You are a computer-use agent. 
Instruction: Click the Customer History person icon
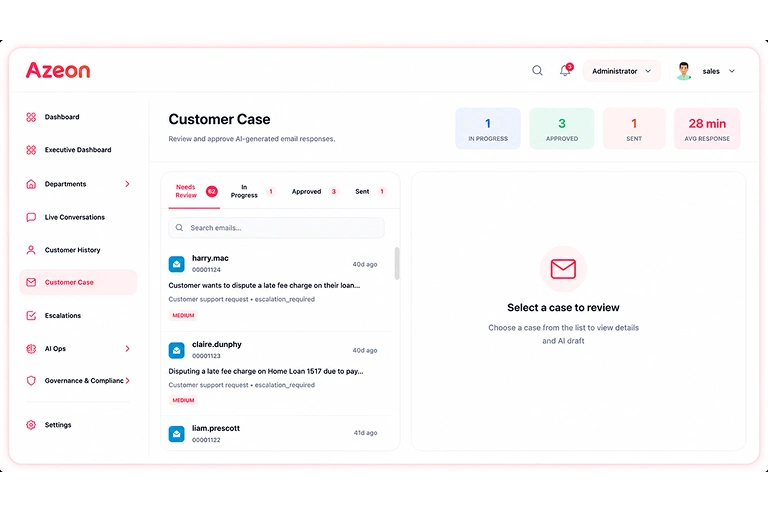click(31, 250)
